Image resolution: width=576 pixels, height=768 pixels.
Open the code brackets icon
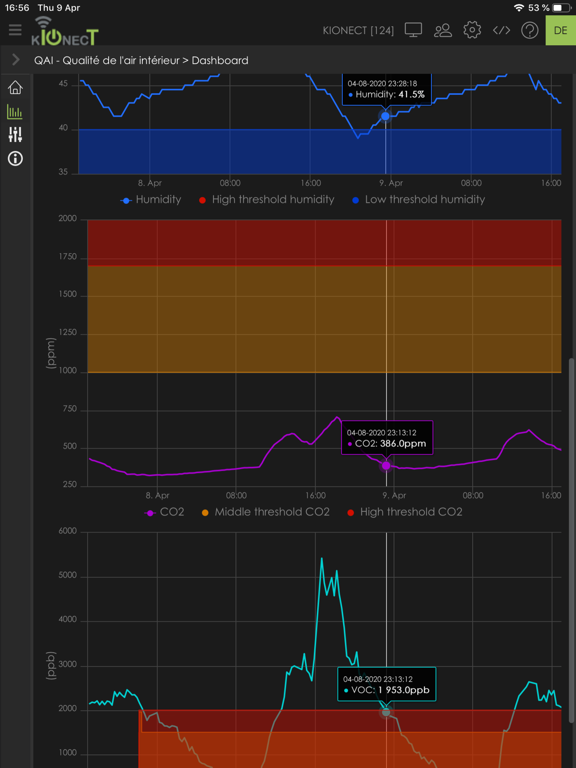point(501,30)
